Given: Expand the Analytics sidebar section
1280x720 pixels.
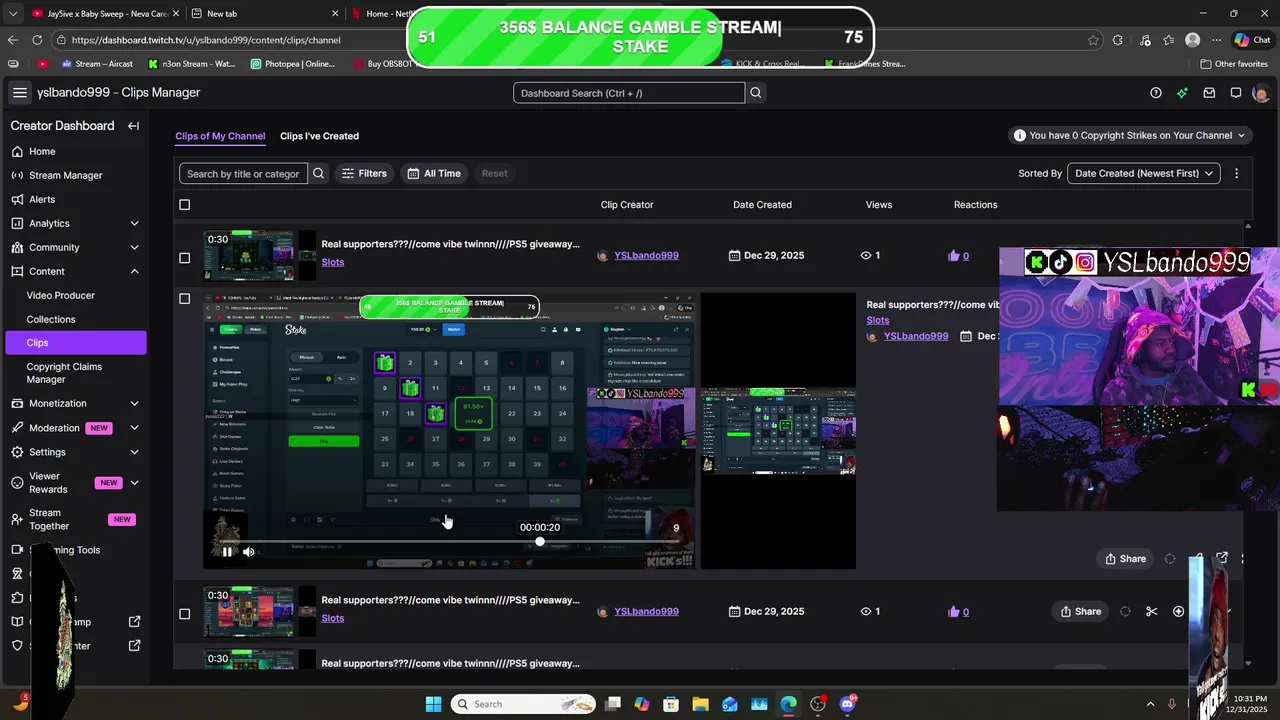Looking at the screenshot, I should pyautogui.click(x=134, y=224).
